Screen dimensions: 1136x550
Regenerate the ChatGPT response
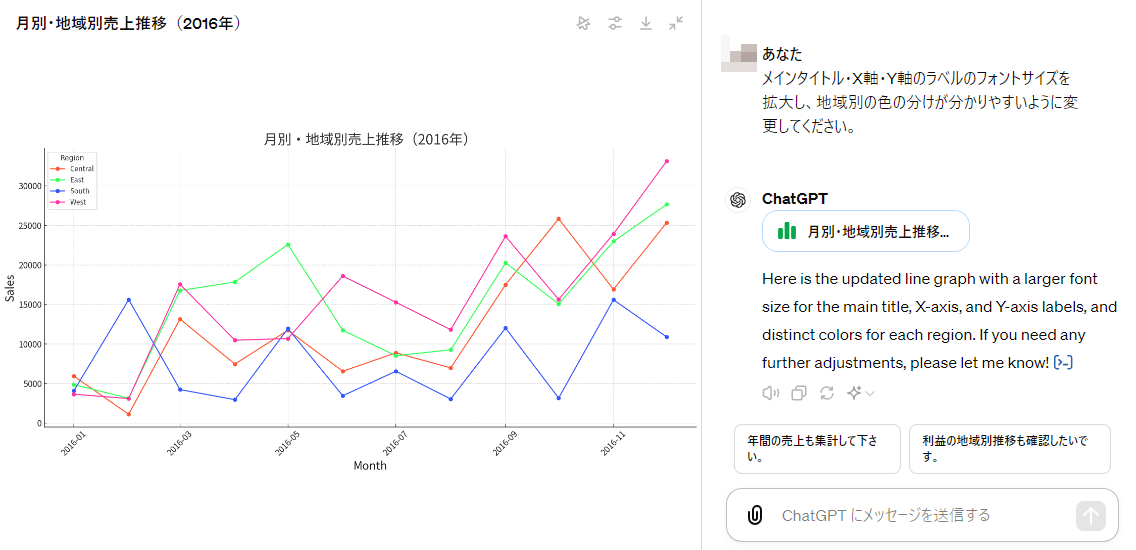click(x=827, y=393)
